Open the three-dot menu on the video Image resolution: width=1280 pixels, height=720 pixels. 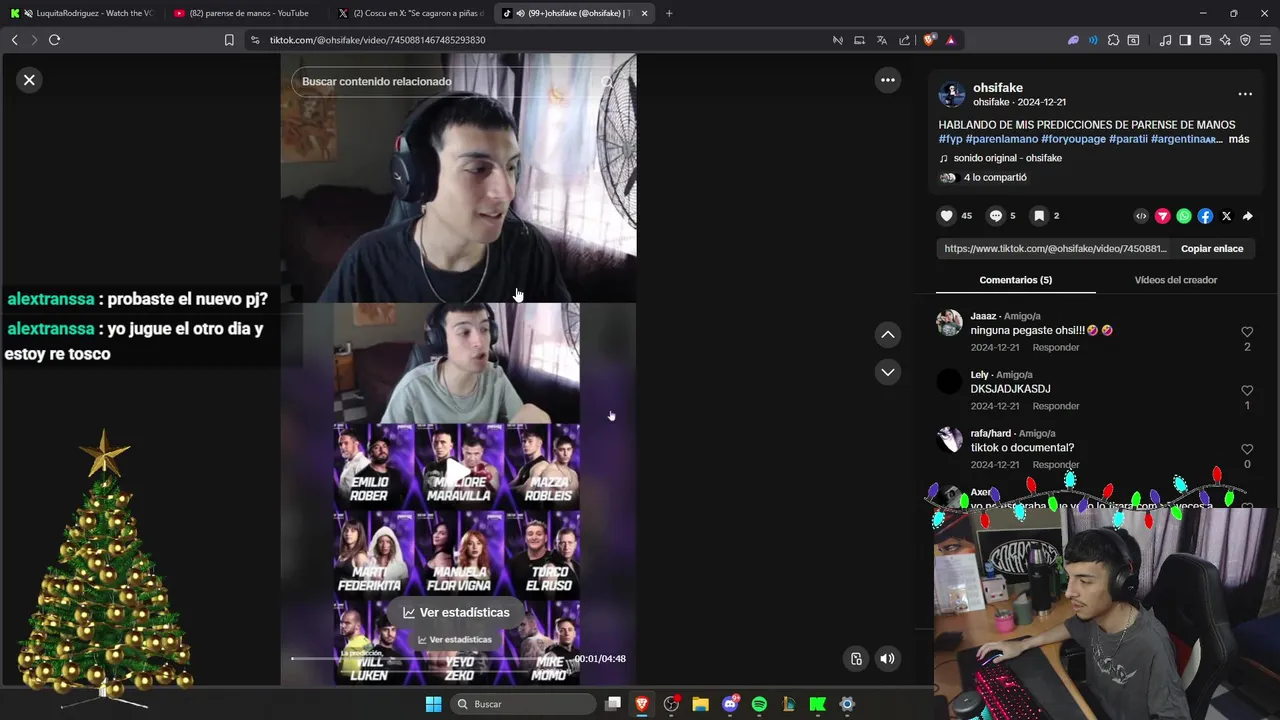click(887, 80)
